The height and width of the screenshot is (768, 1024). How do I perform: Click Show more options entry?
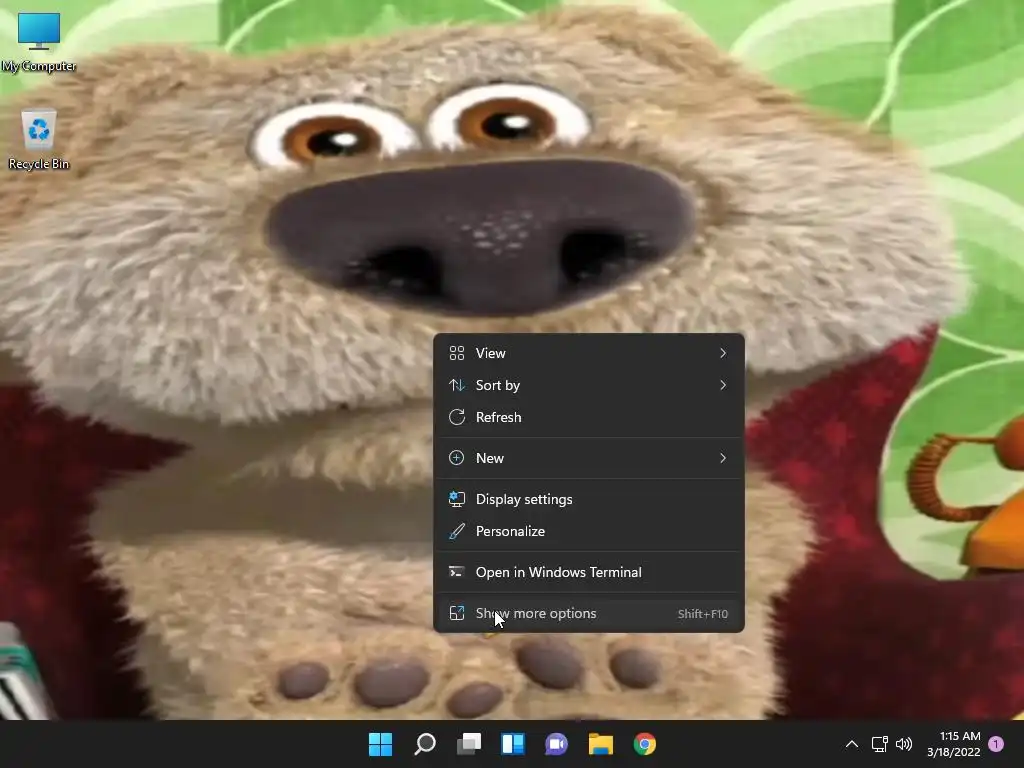point(588,614)
